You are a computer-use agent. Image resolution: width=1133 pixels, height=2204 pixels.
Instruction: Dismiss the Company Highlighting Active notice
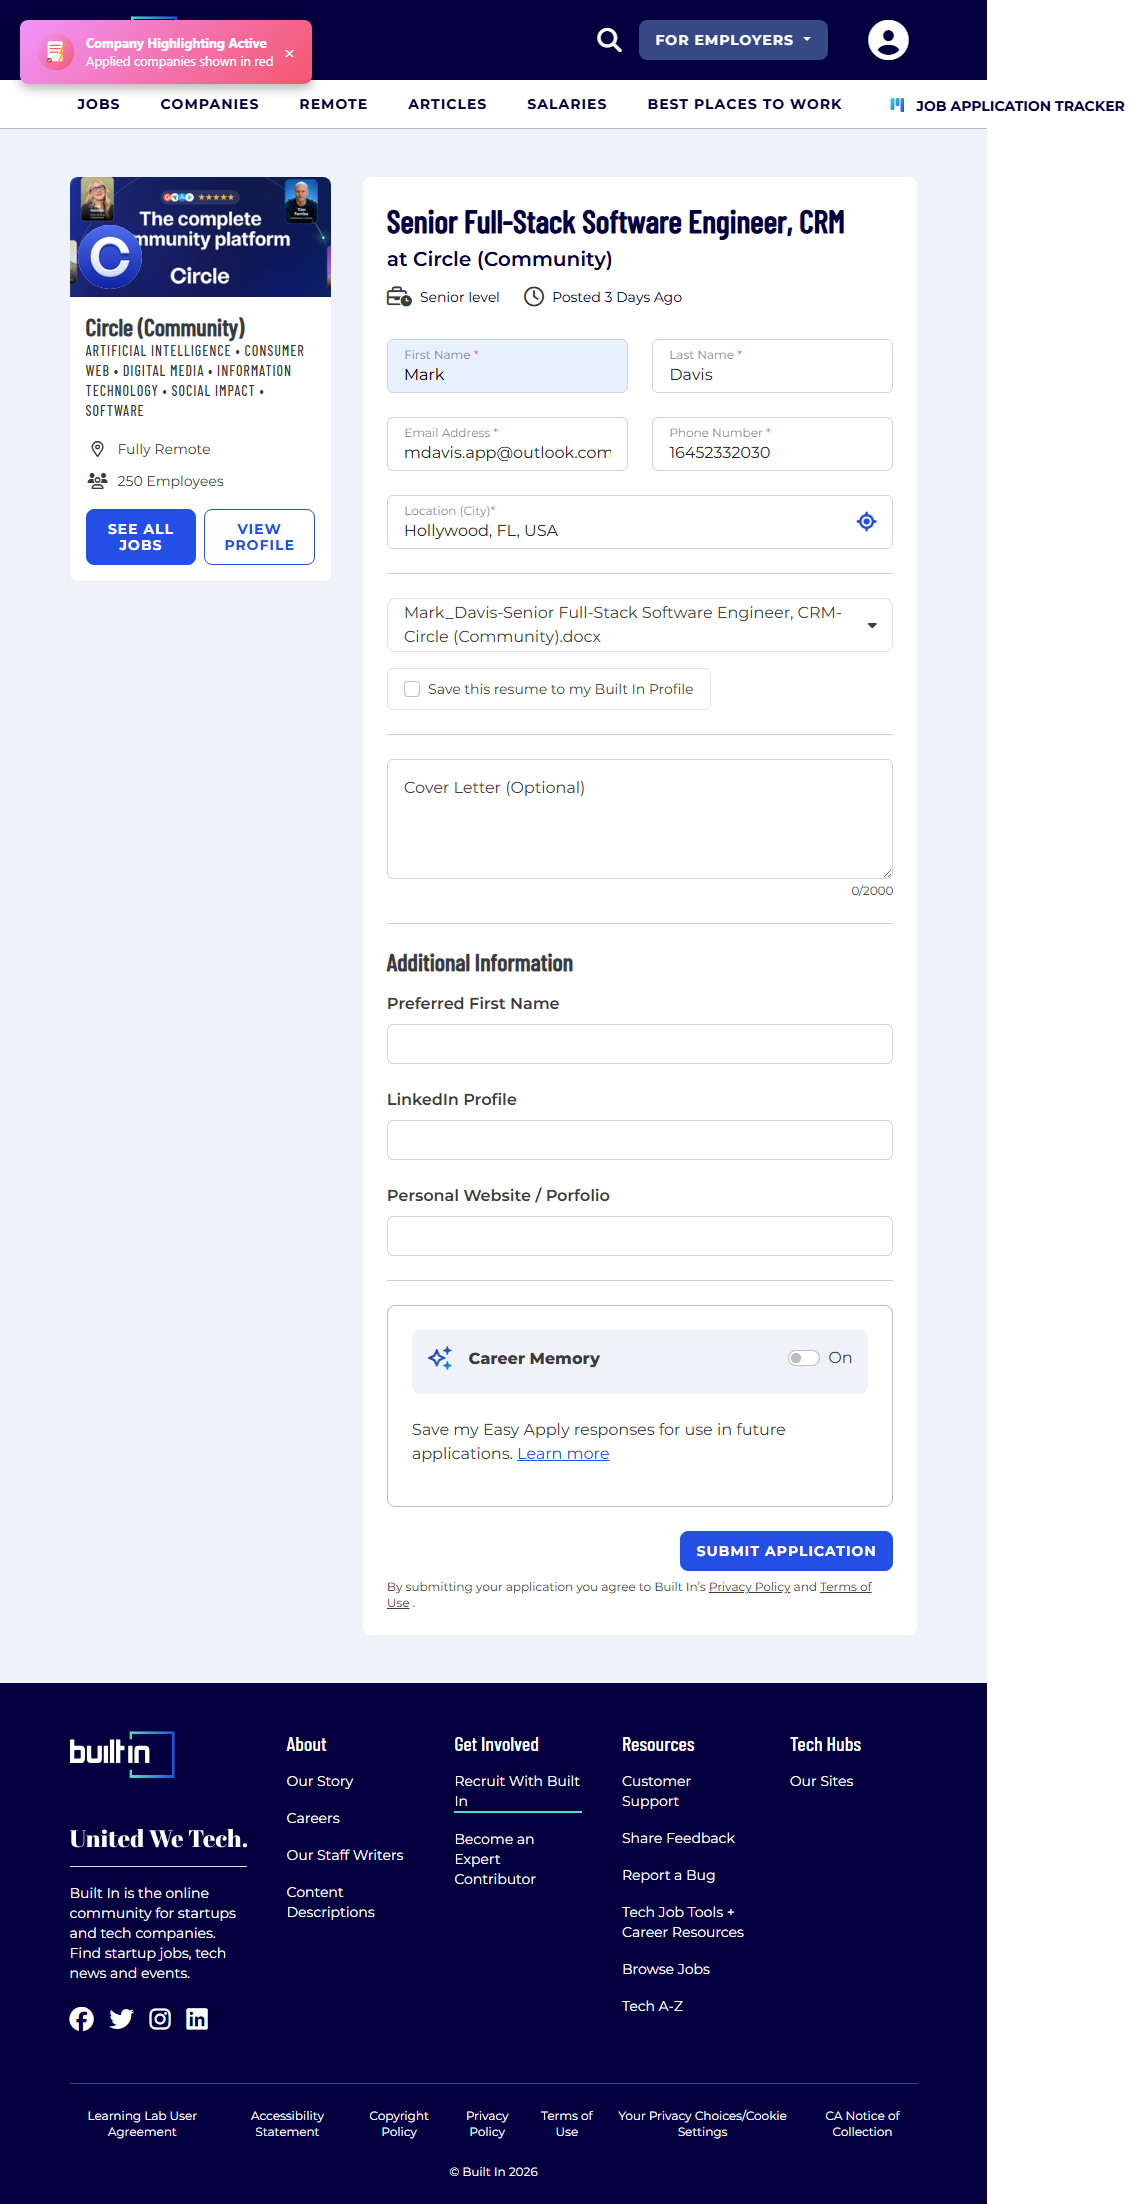[290, 53]
